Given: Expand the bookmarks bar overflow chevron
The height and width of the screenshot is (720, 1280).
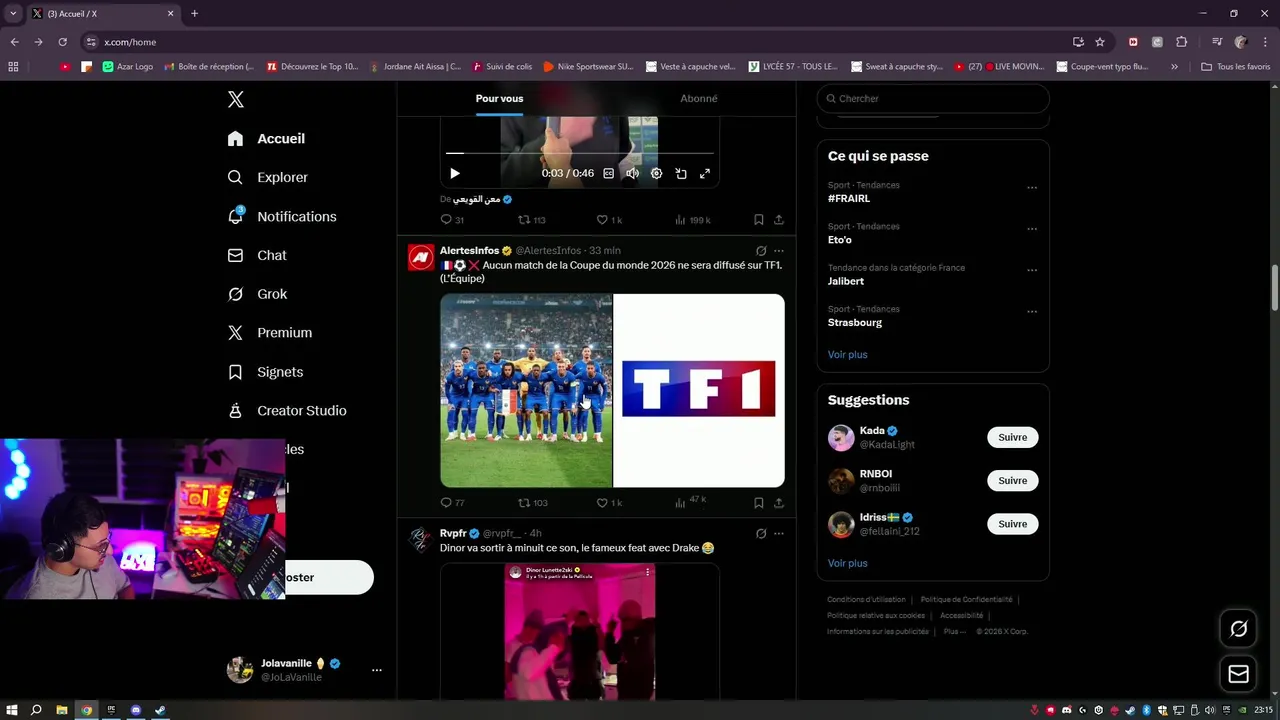Looking at the screenshot, I should tap(1174, 67).
